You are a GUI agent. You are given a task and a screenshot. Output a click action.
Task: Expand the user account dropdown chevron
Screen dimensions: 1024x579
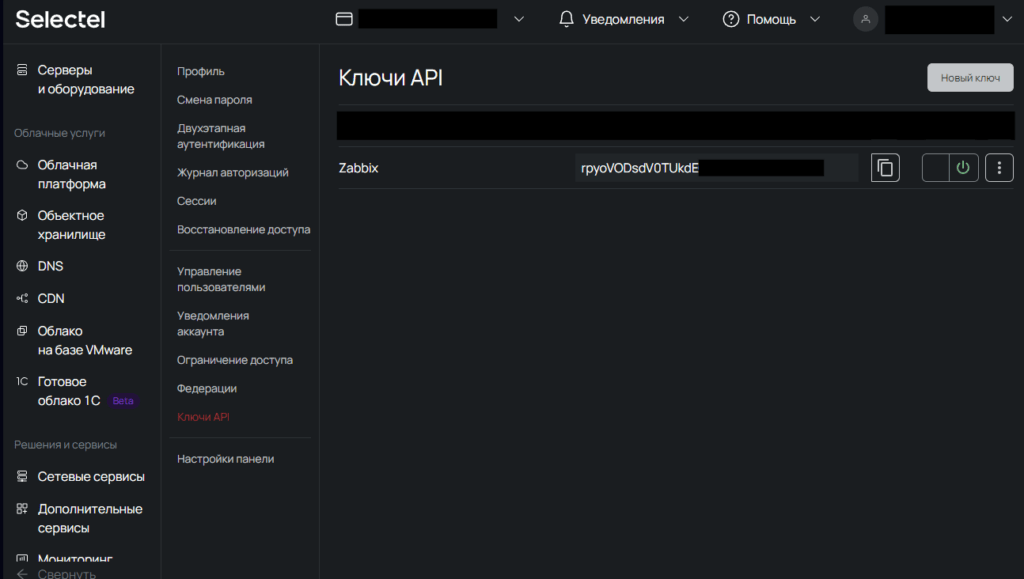(x=1006, y=20)
